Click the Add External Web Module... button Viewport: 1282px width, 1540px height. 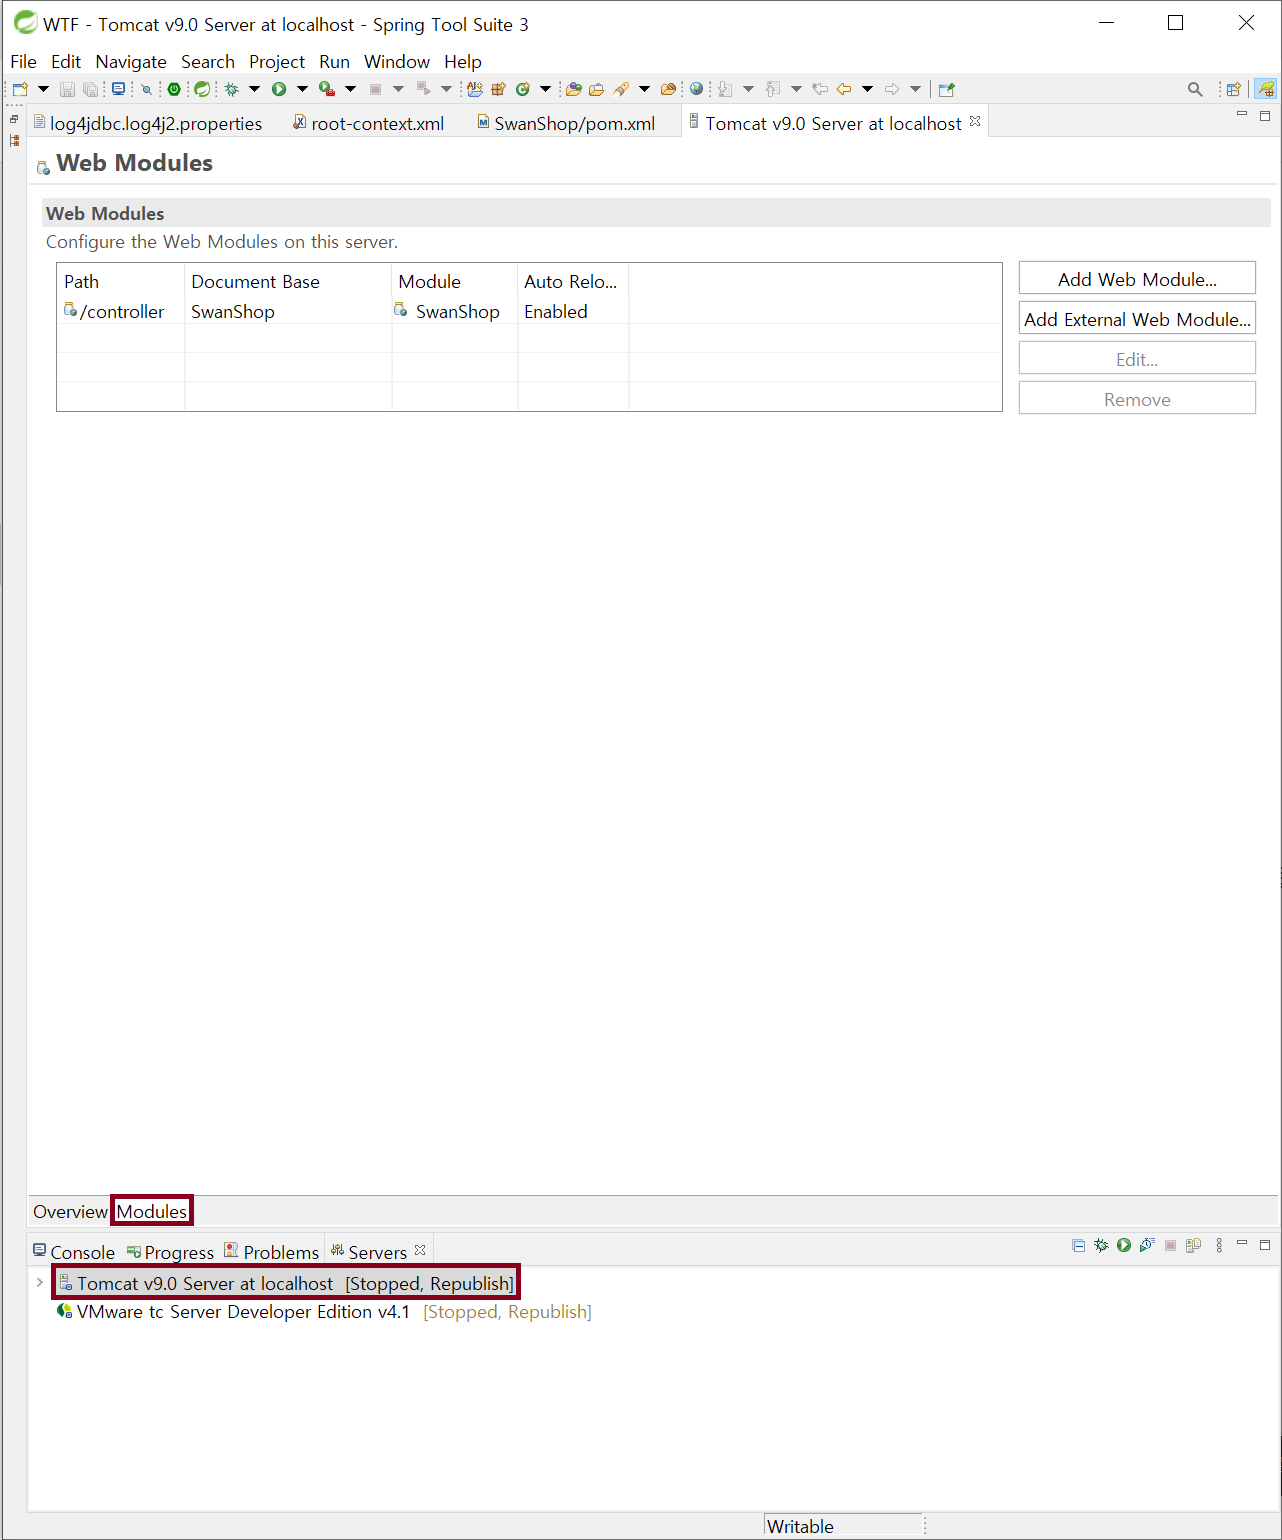pyautogui.click(x=1137, y=319)
